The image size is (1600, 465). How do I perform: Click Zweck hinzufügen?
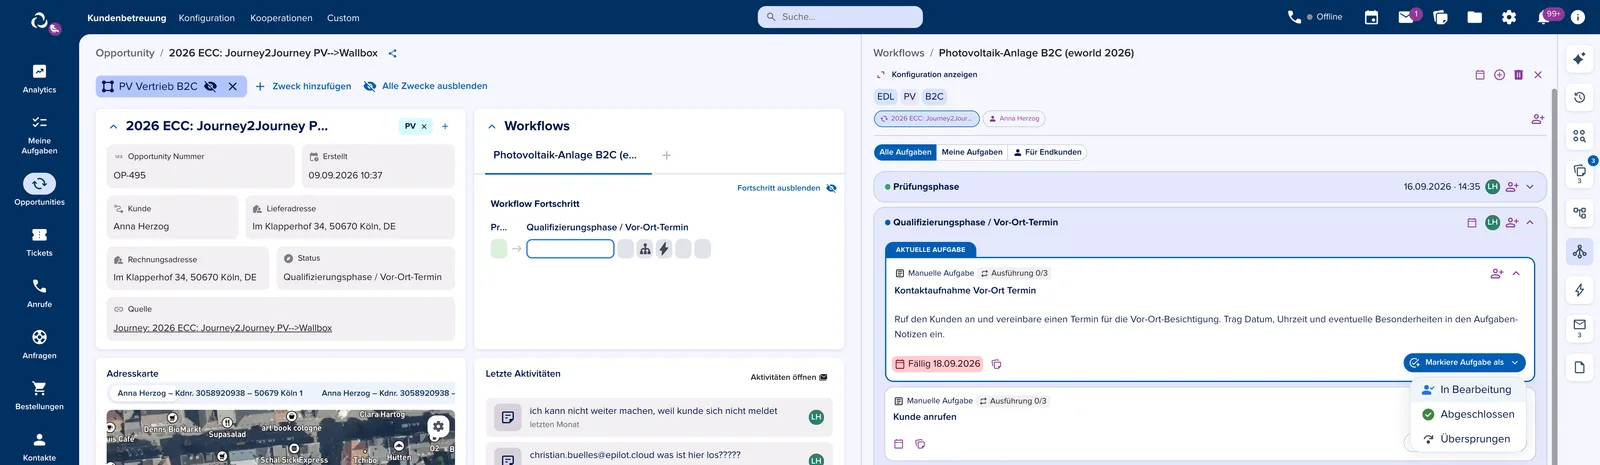[303, 86]
